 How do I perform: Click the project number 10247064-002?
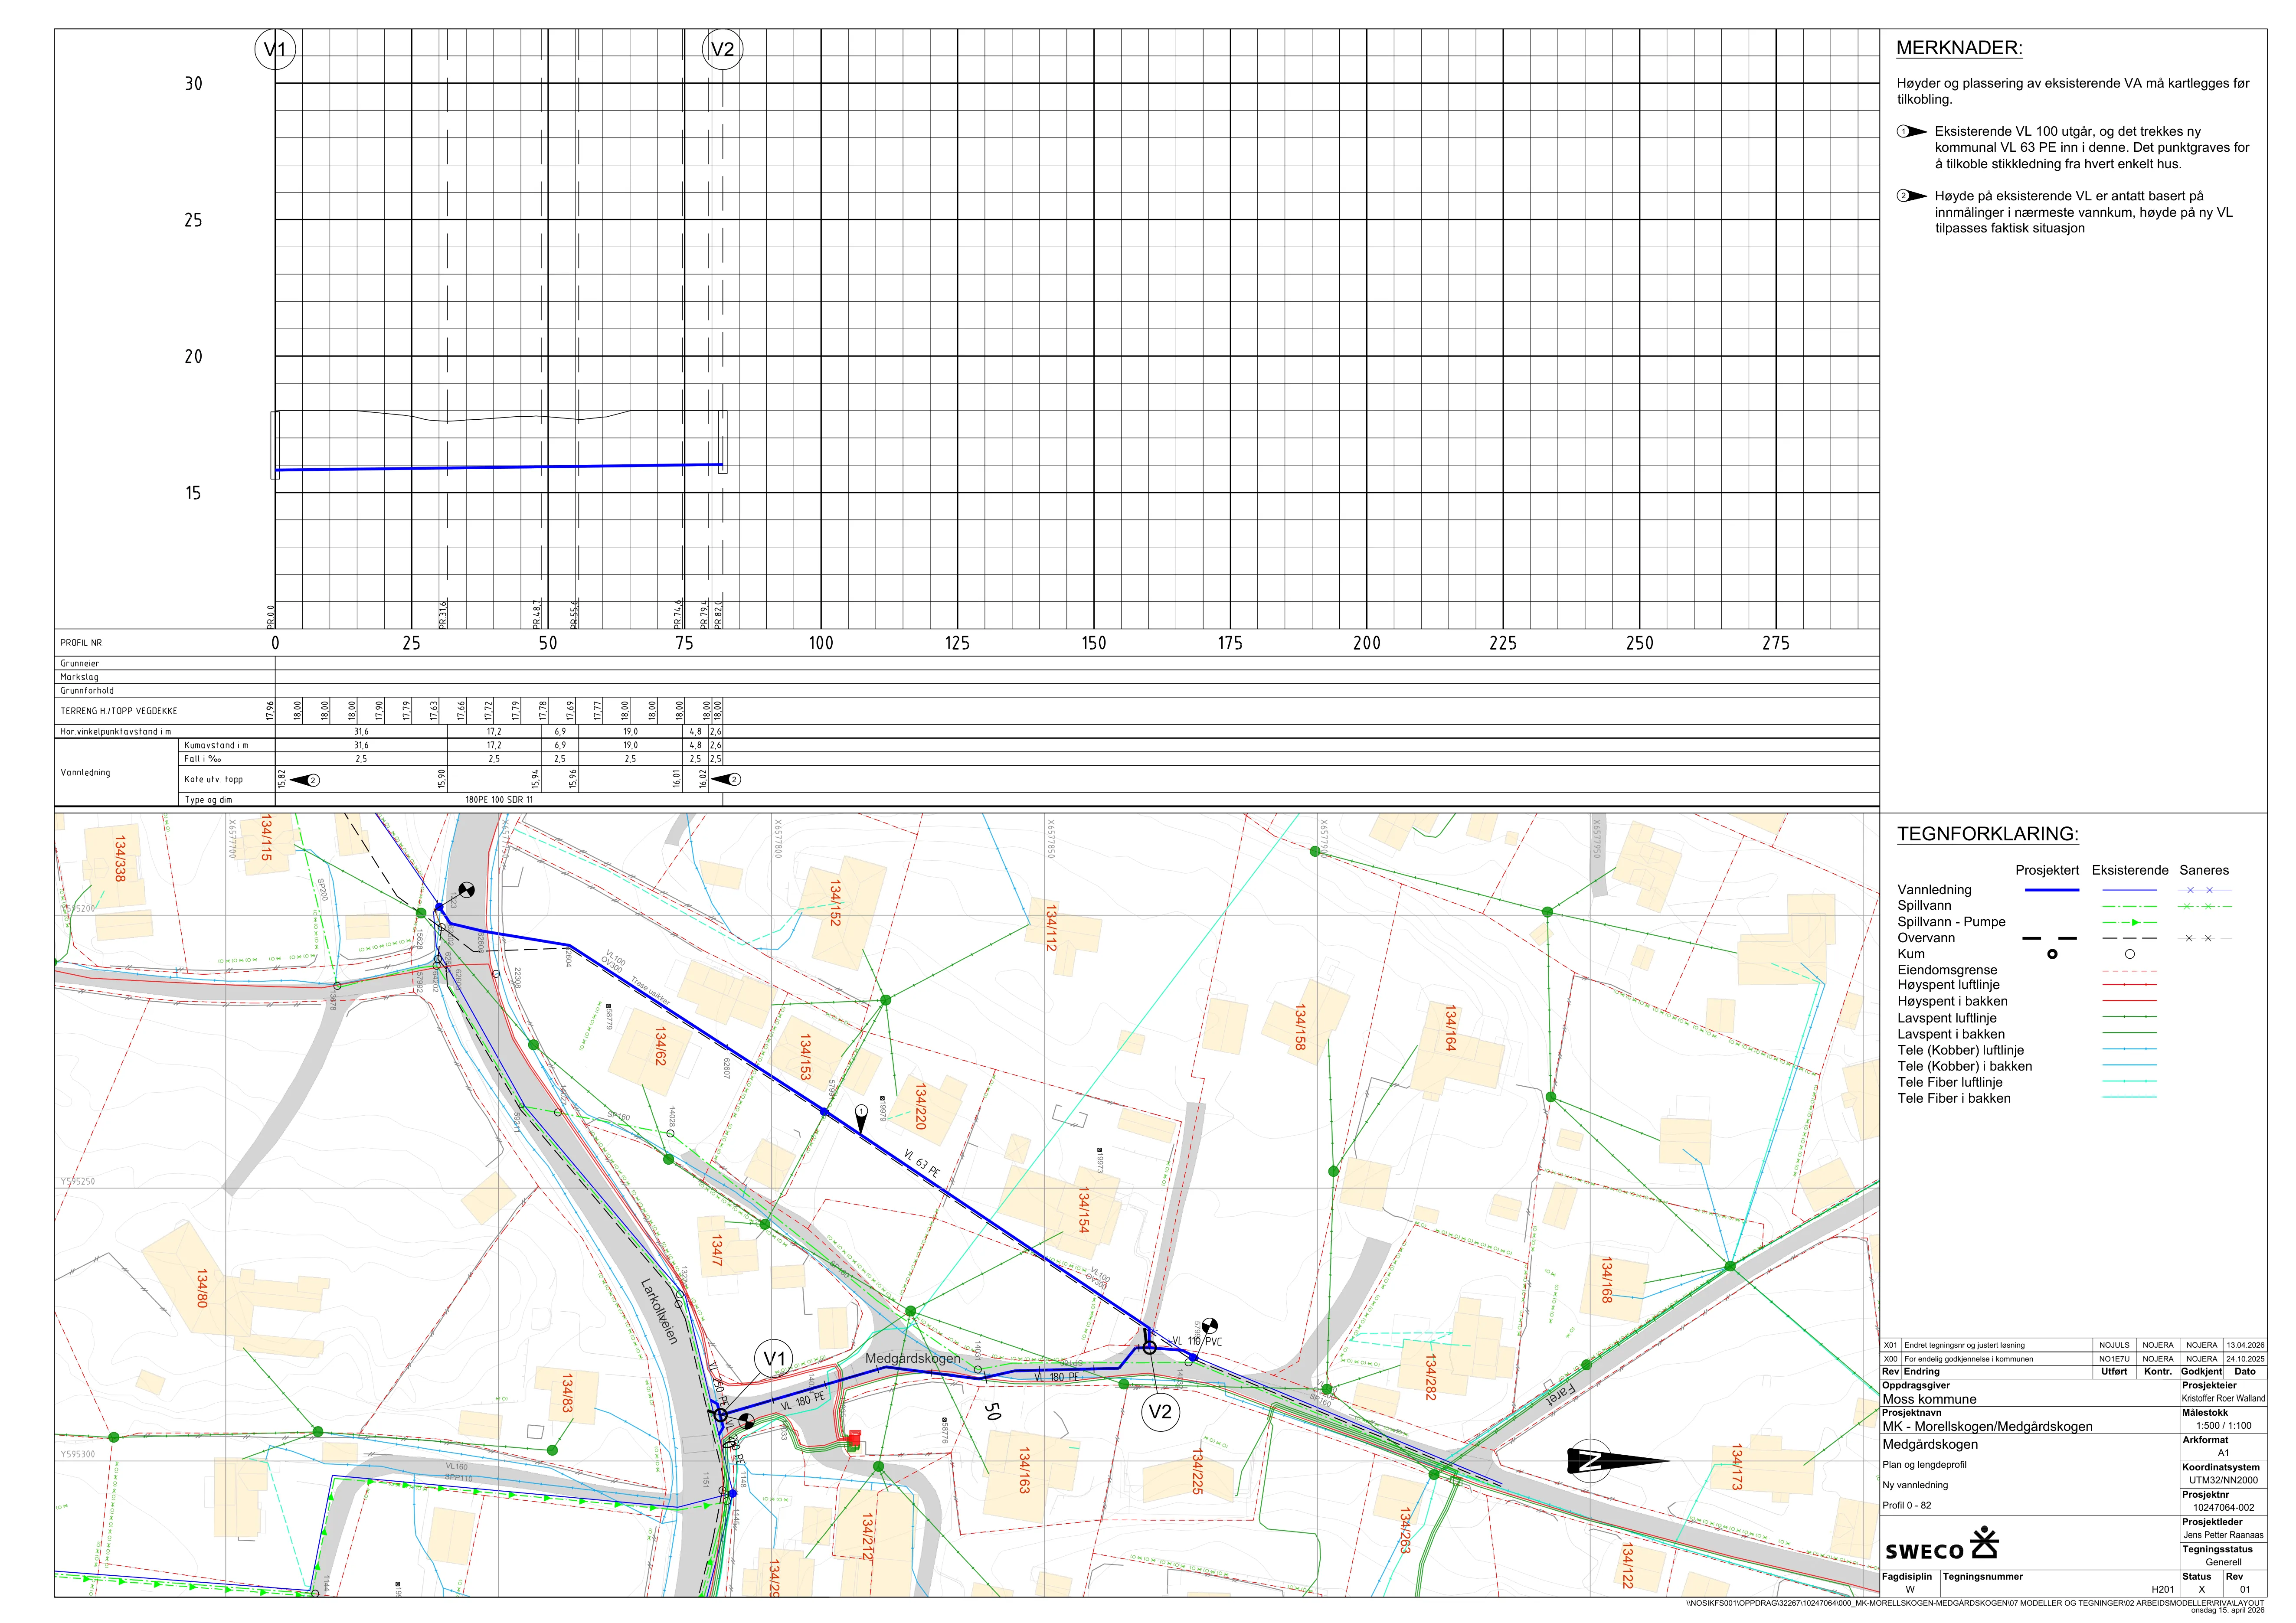coord(2223,1507)
